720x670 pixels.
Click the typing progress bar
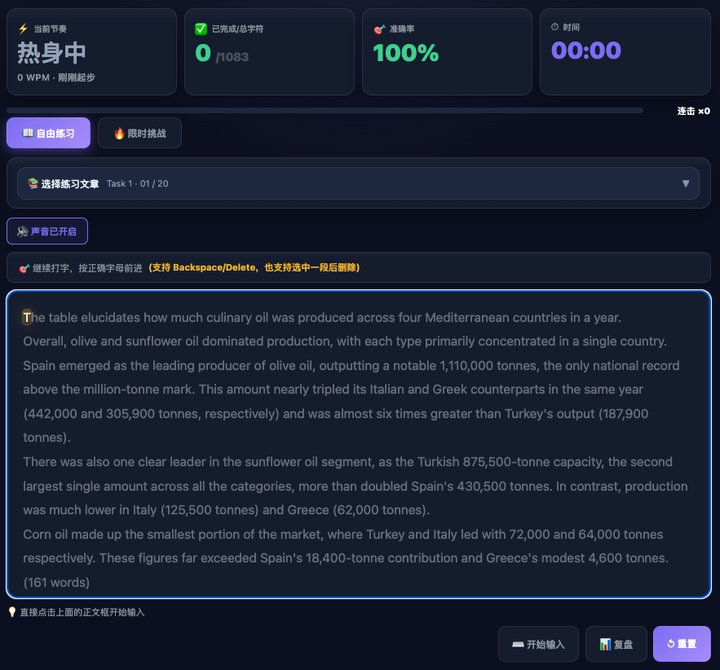tap(325, 110)
